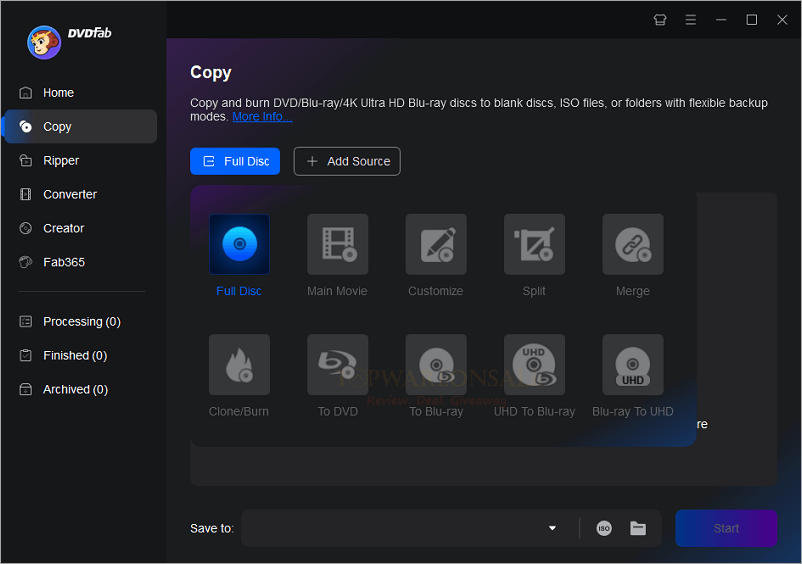The width and height of the screenshot is (802, 564).
Task: Open the Ripper module
Action: pos(79,161)
